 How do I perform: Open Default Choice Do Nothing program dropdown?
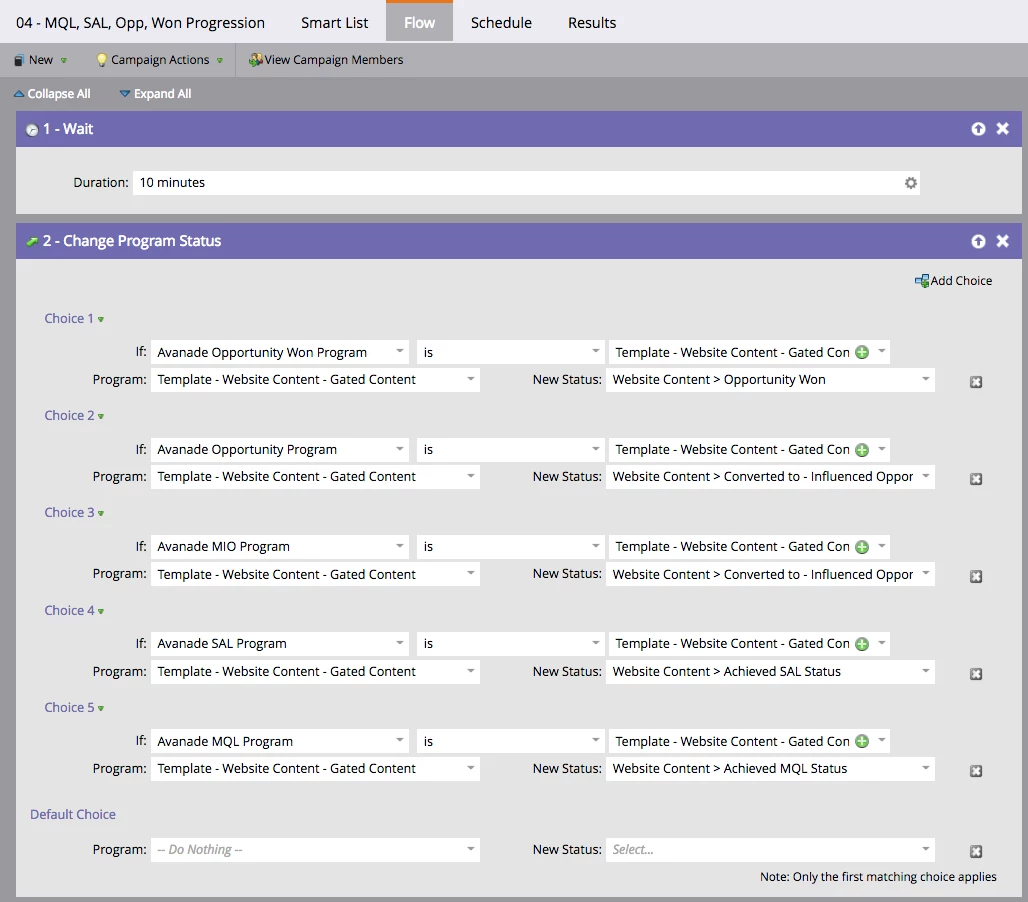point(315,850)
